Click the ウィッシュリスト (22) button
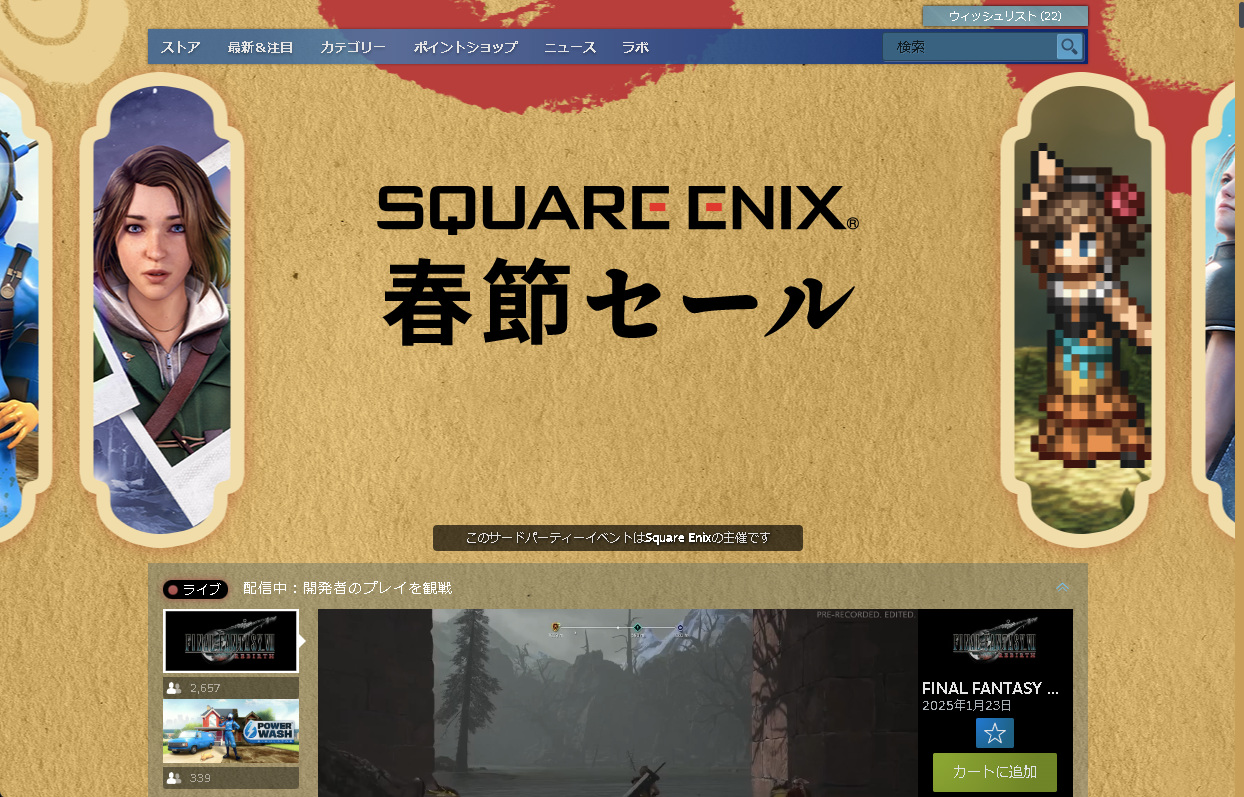 click(1005, 16)
